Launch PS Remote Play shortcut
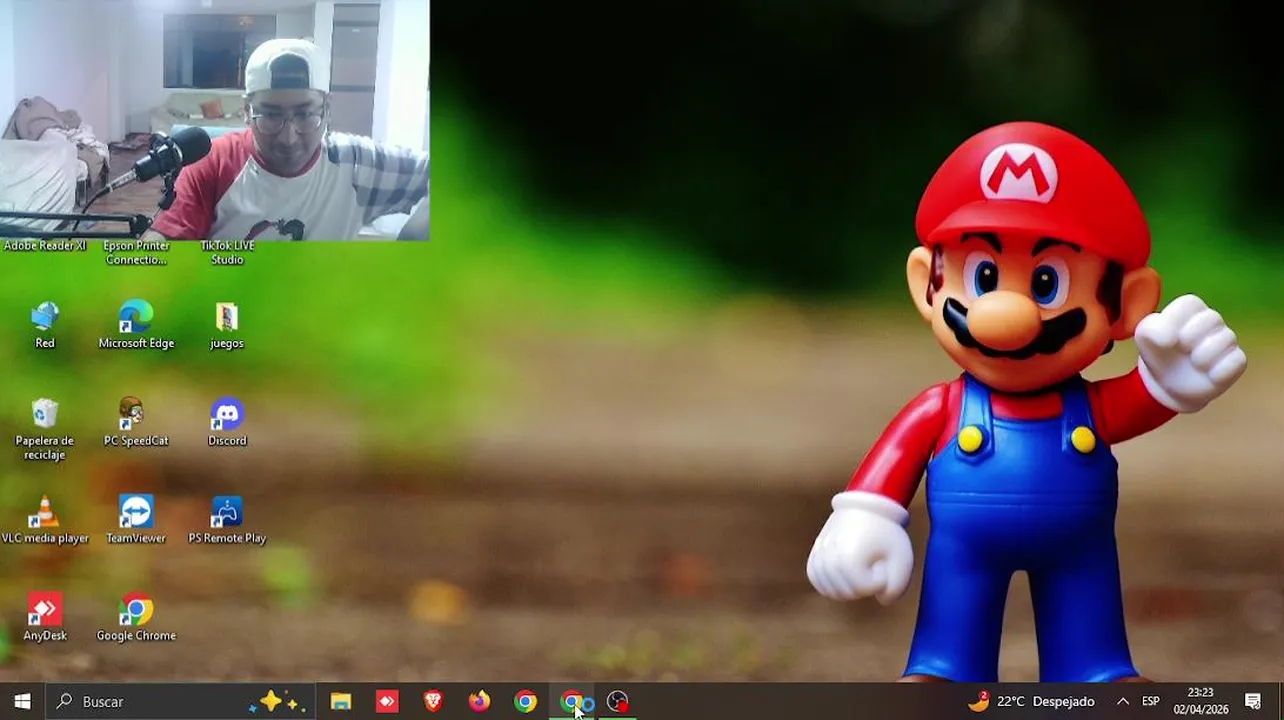The width and height of the screenshot is (1284, 720). [227, 521]
